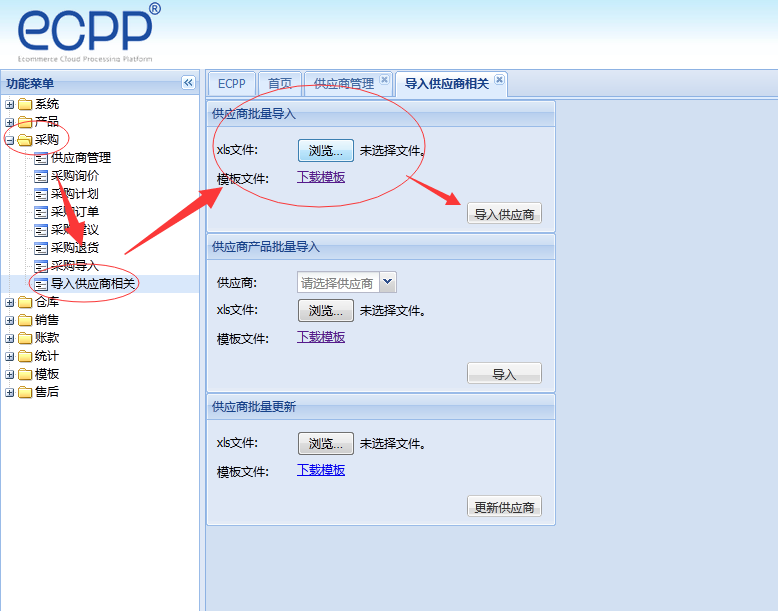Click the 售后 folder icon
Viewport: 778px width, 611px height.
[x=25, y=392]
